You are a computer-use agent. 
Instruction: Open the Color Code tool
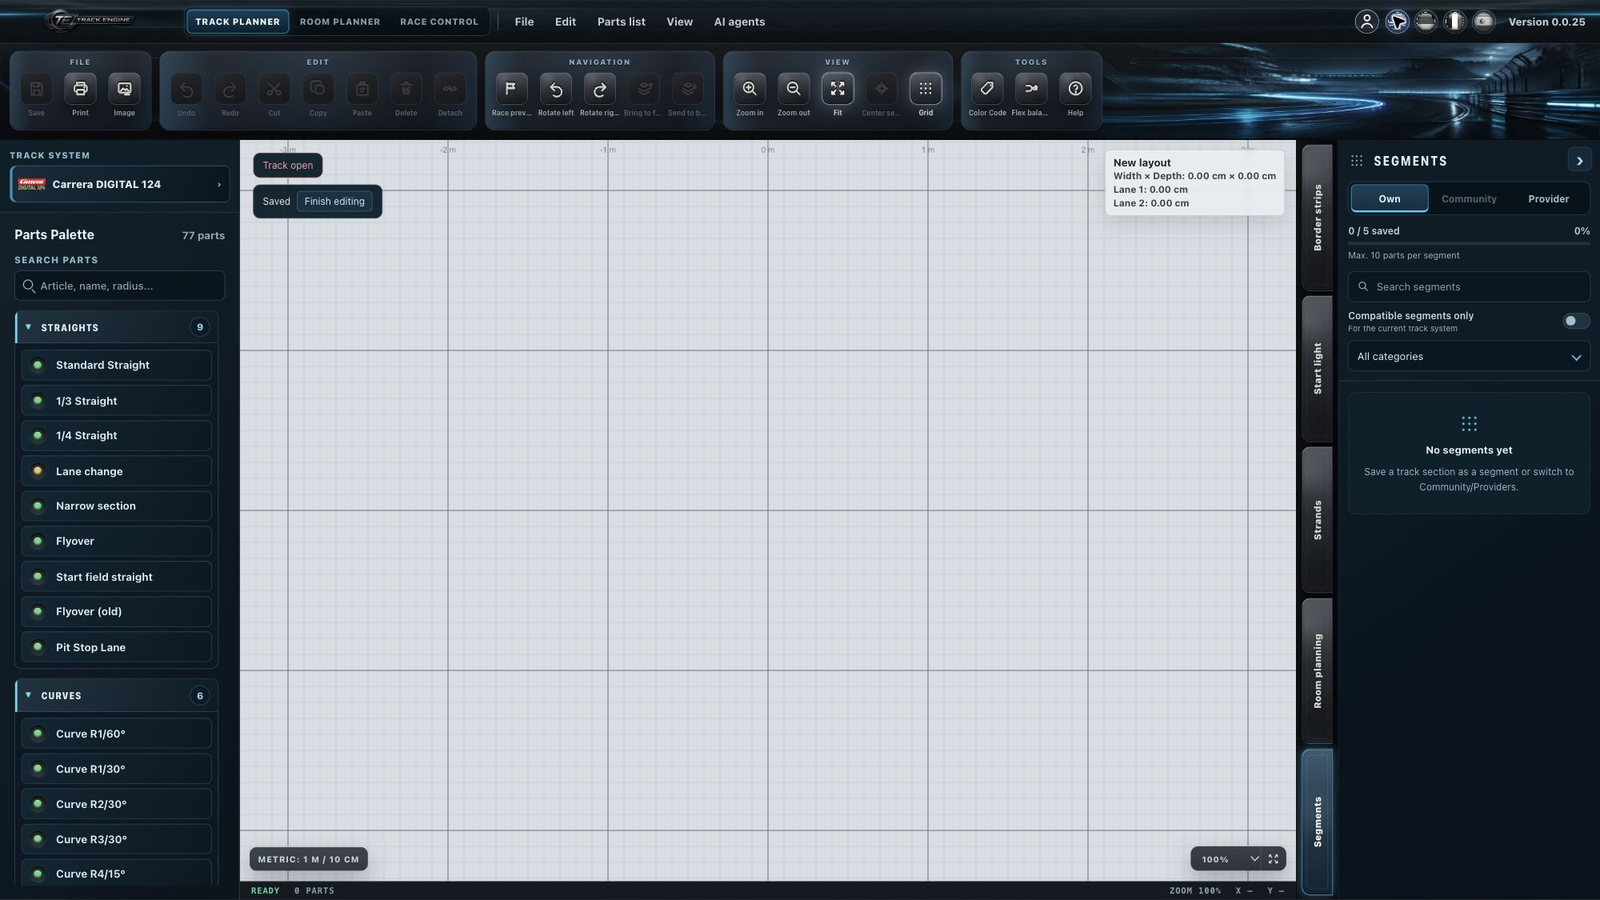coord(987,89)
